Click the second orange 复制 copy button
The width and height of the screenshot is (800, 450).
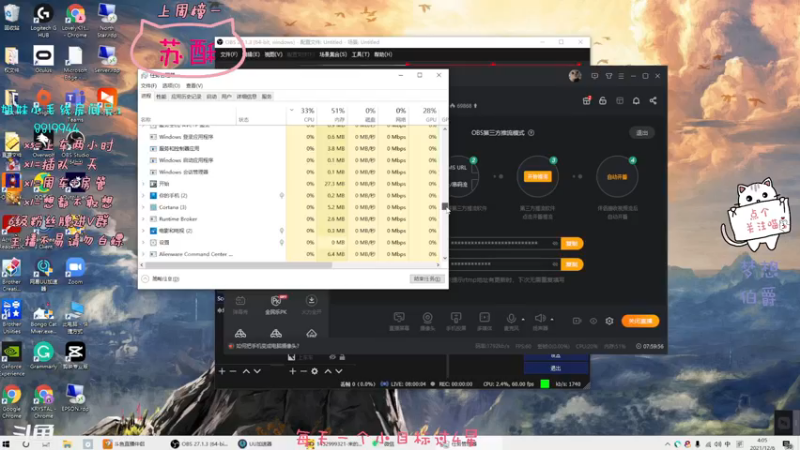pos(571,264)
